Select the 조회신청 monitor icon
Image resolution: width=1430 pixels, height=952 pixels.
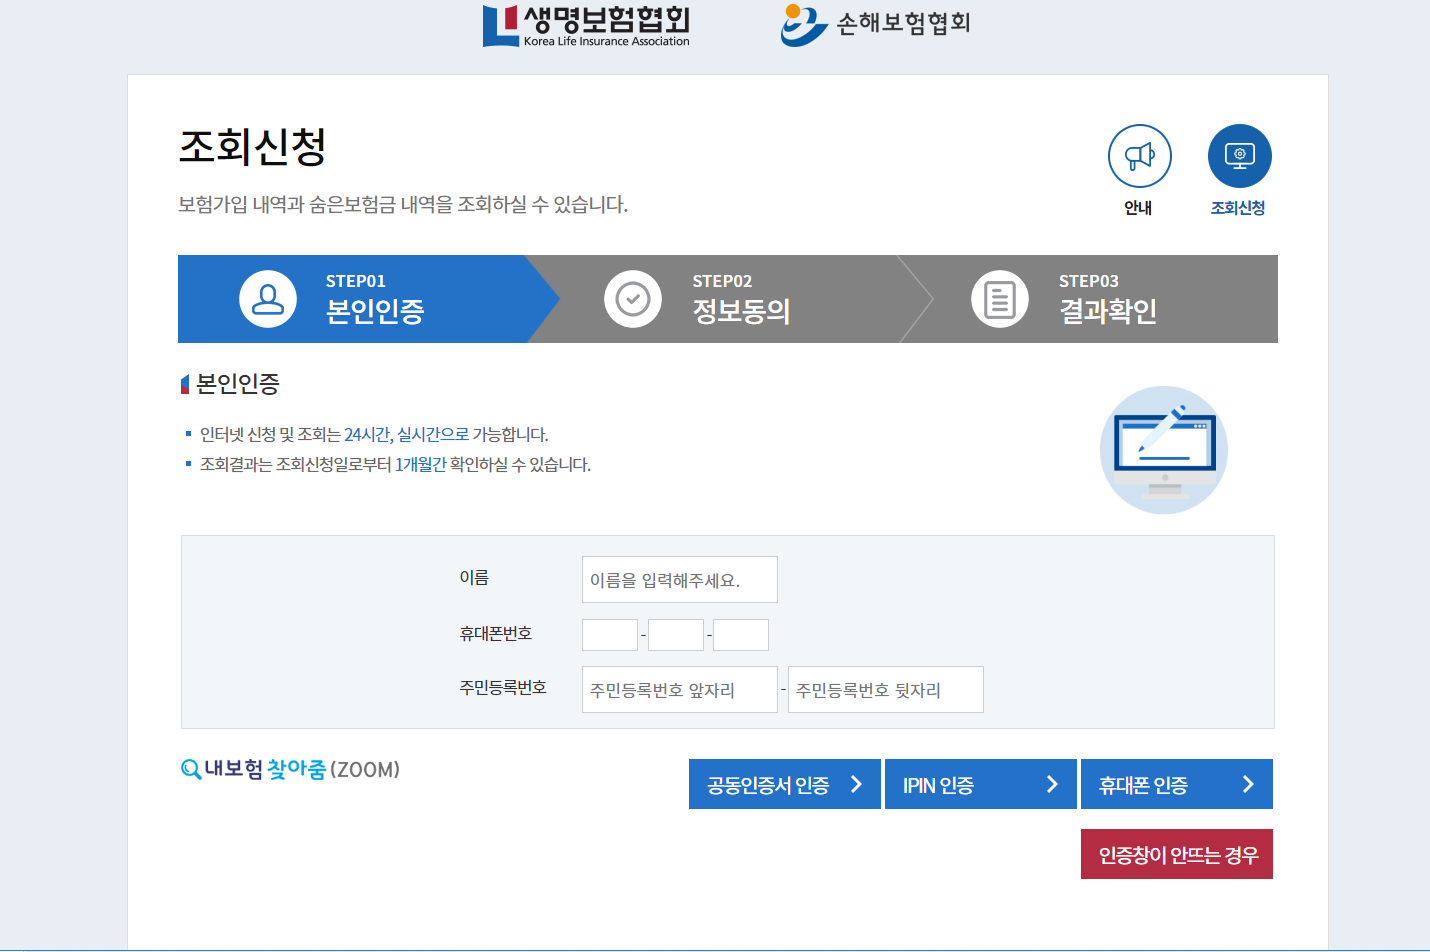tap(1239, 155)
